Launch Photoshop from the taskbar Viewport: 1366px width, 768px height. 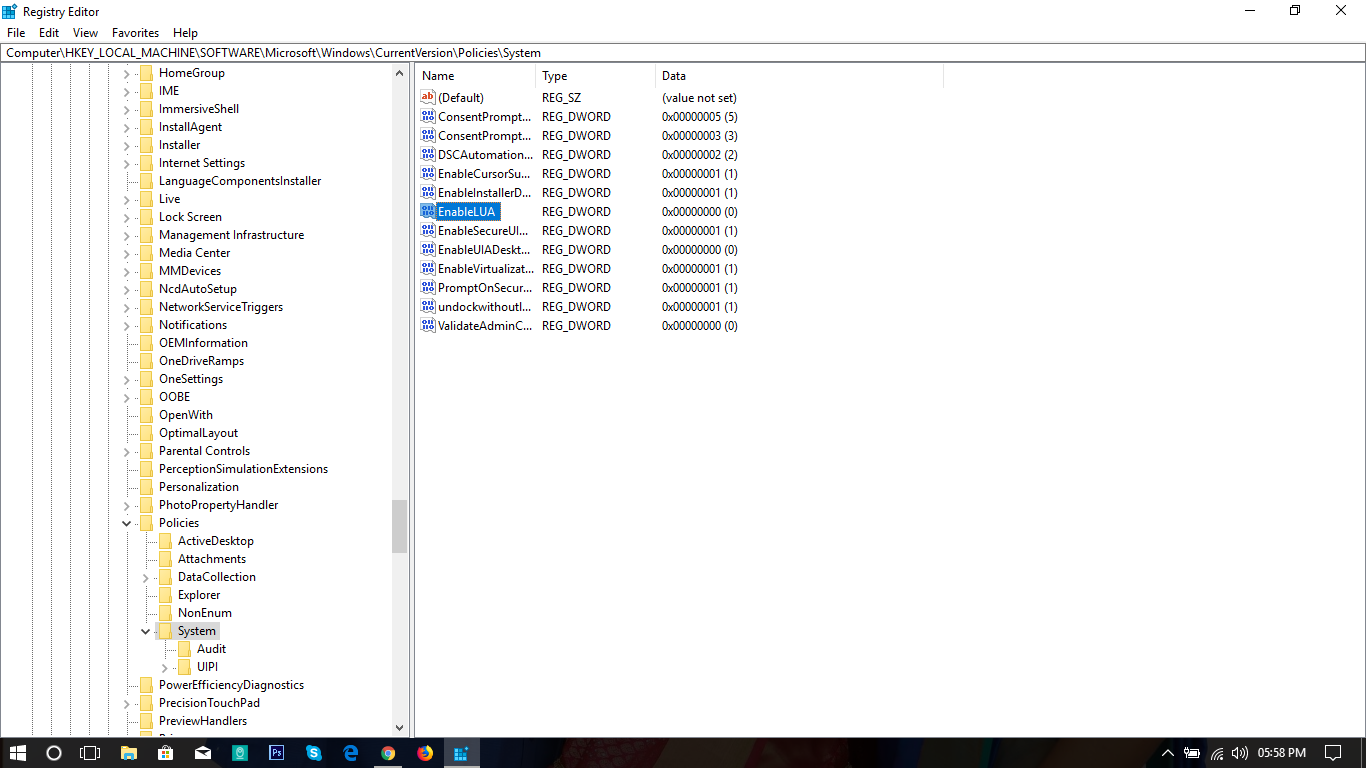pyautogui.click(x=277, y=753)
